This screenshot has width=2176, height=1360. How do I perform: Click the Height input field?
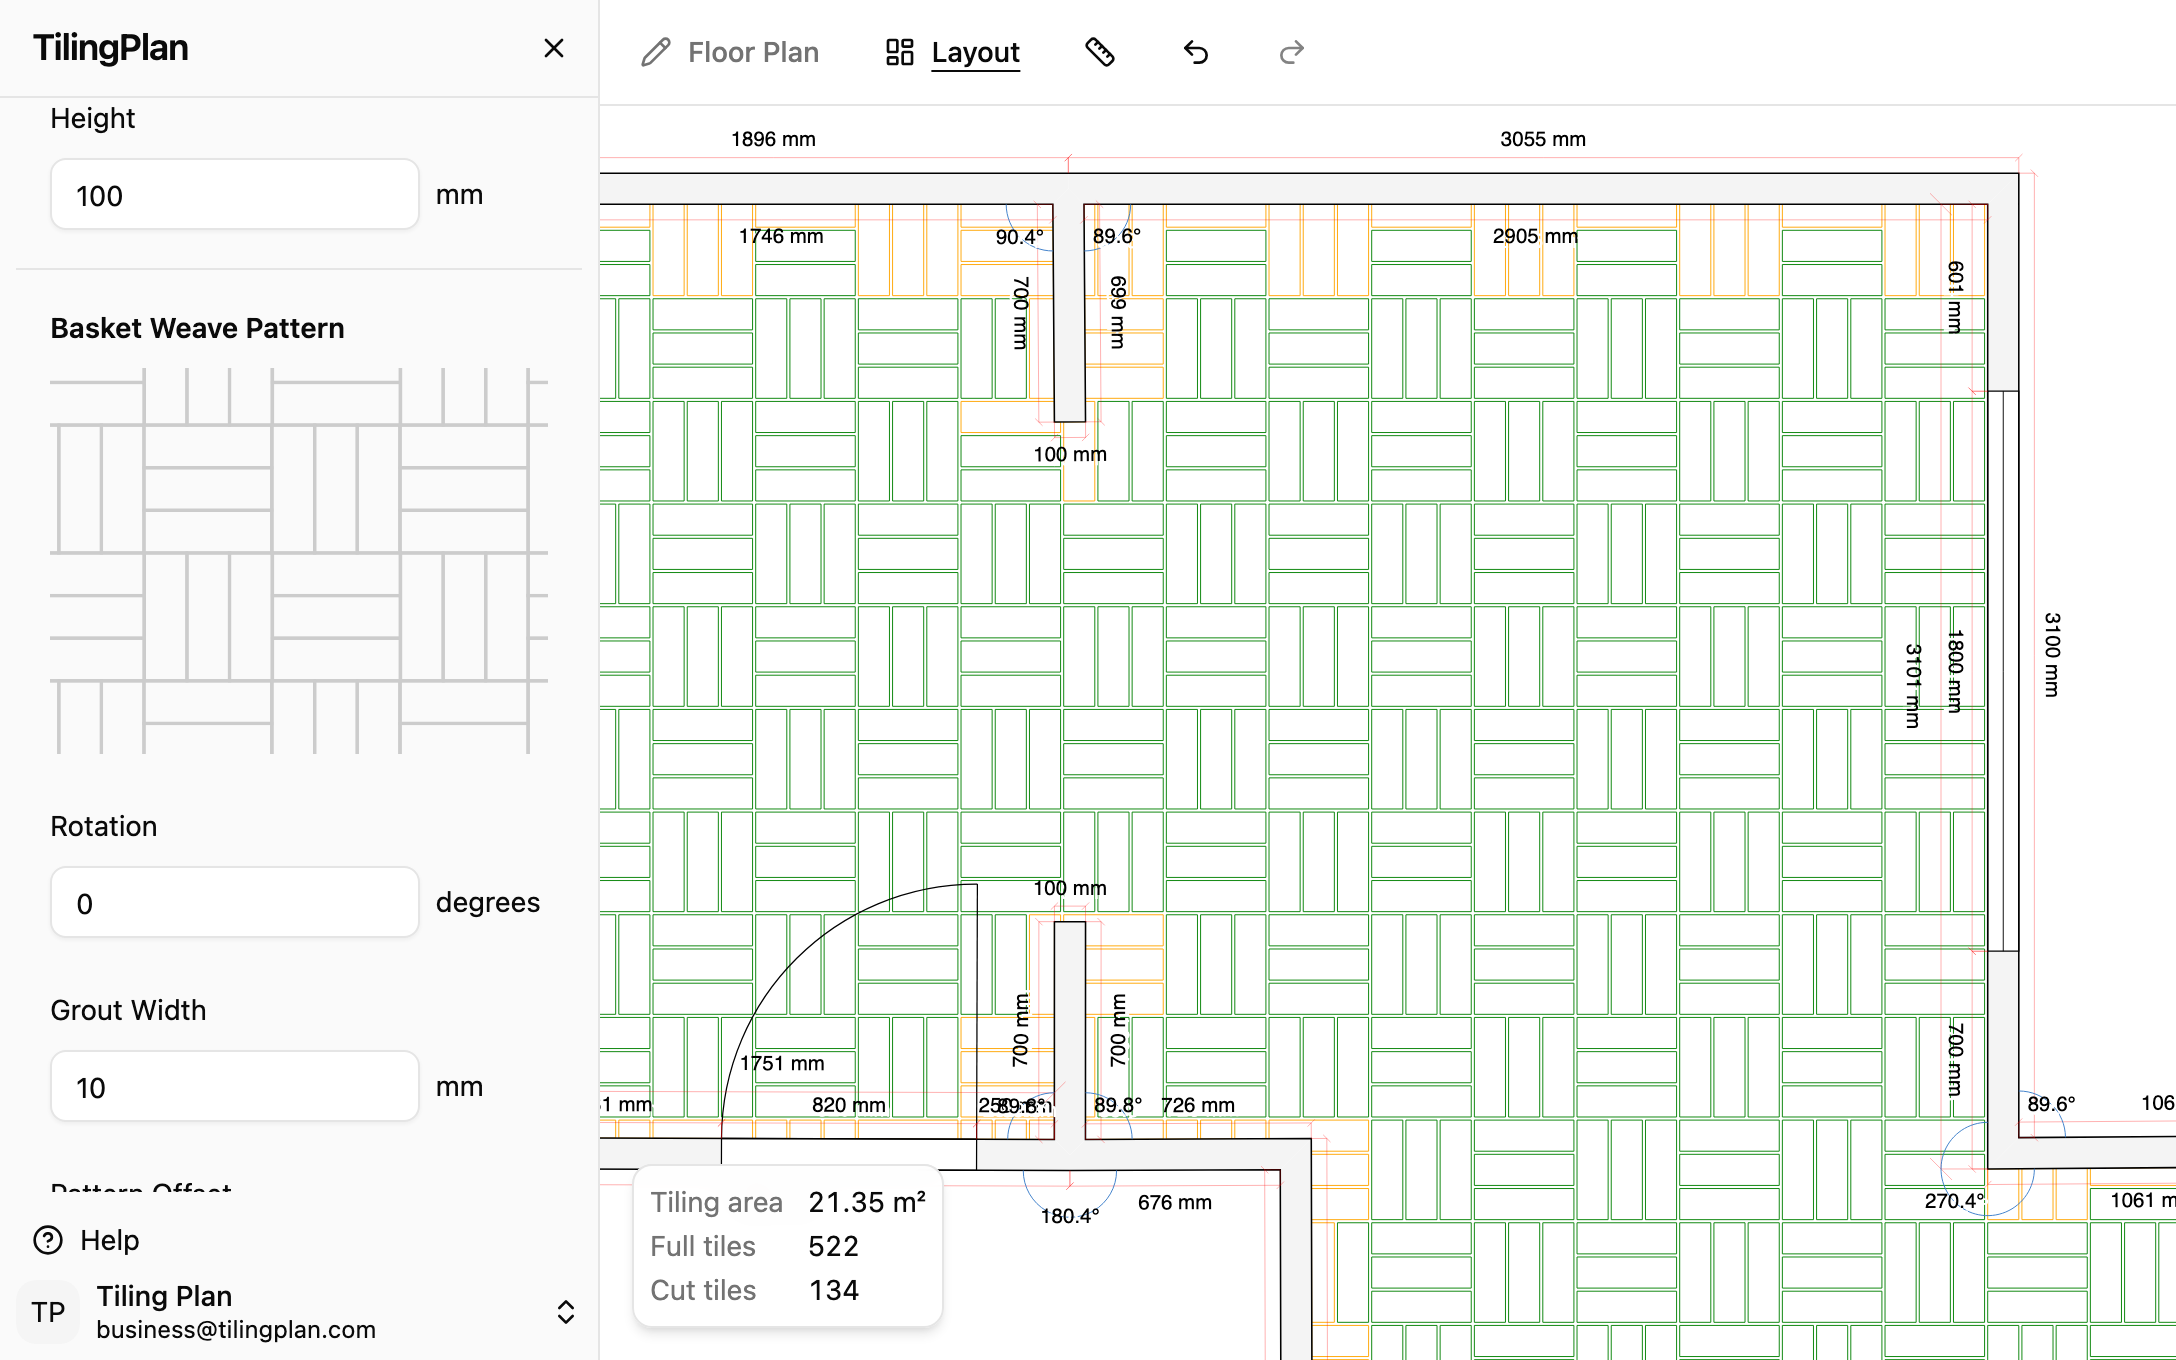(x=235, y=195)
